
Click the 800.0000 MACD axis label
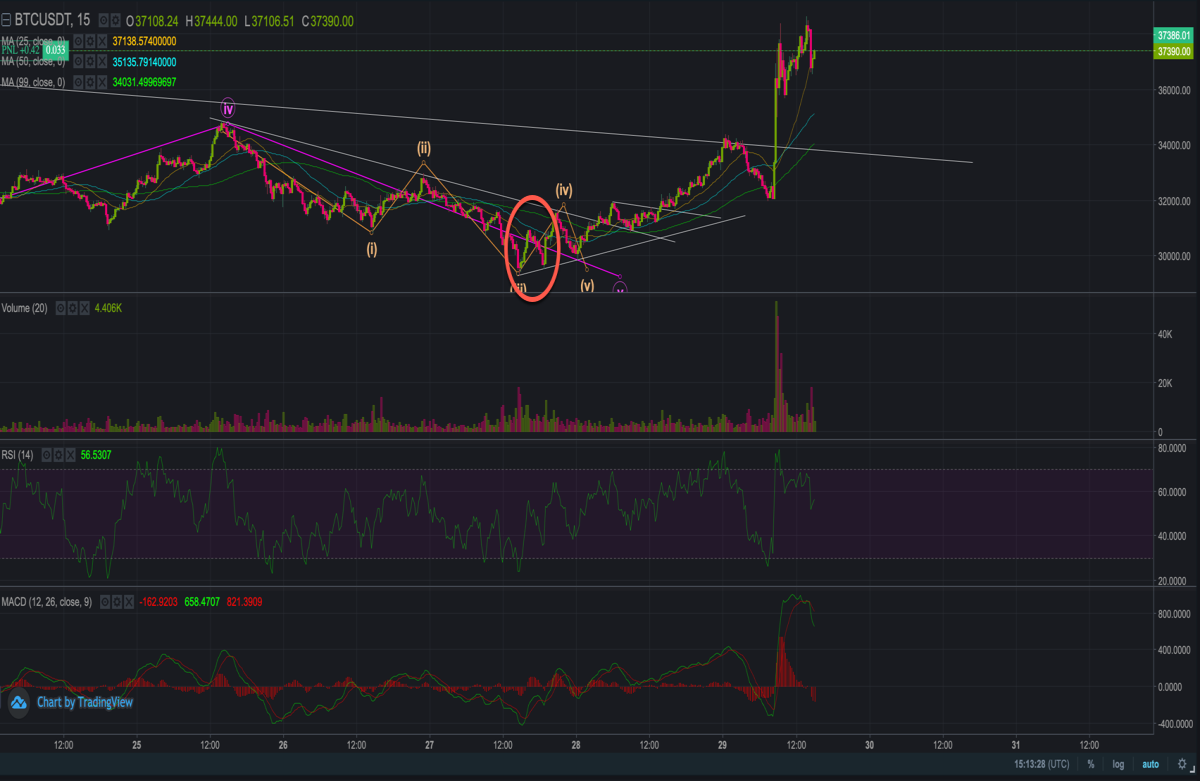(x=1173, y=613)
